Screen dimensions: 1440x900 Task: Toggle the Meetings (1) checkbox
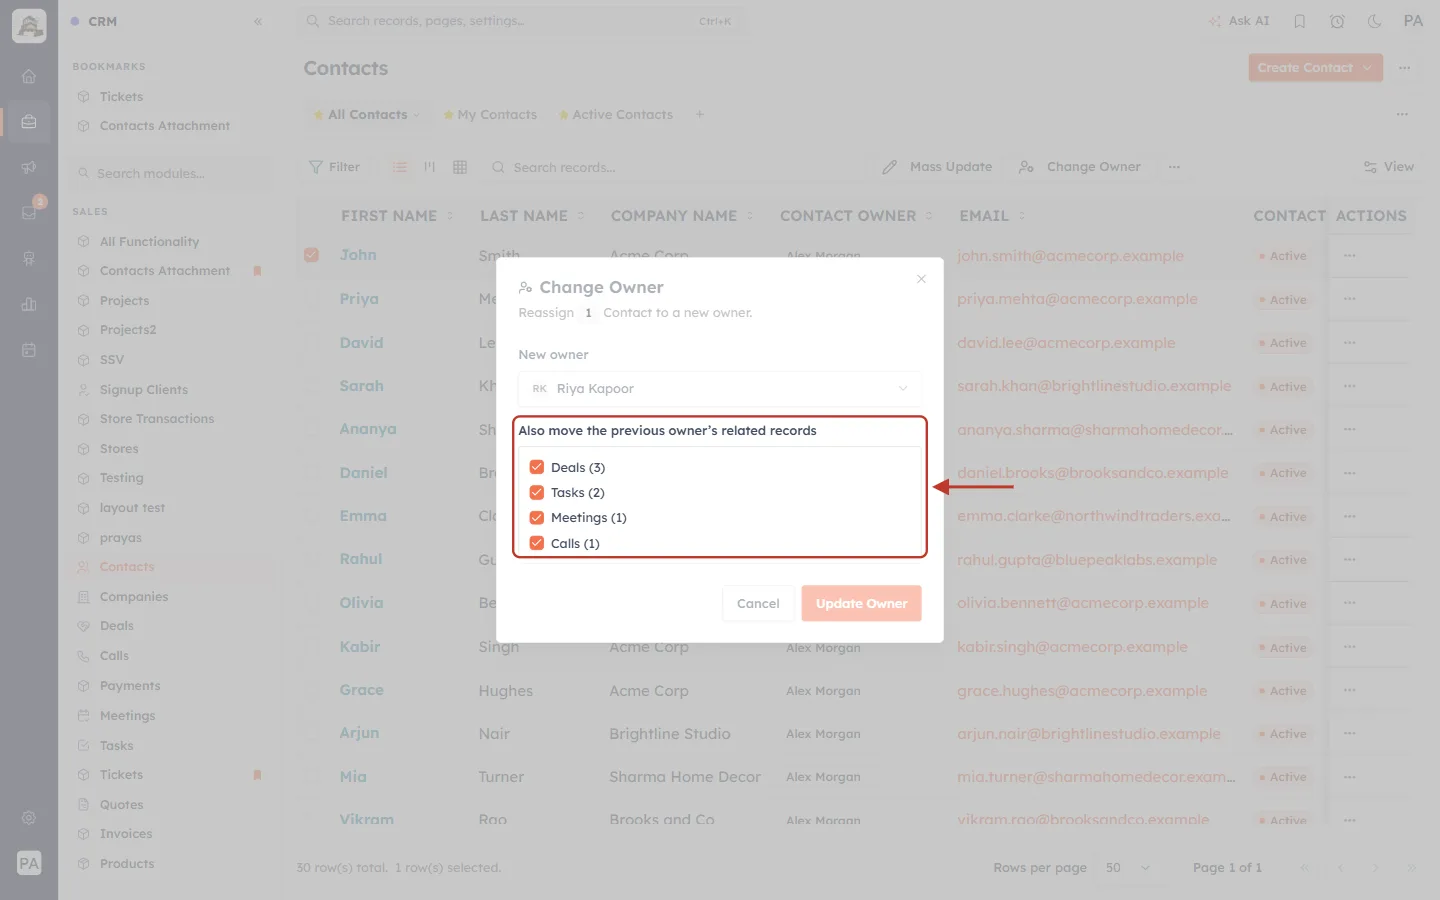537,517
